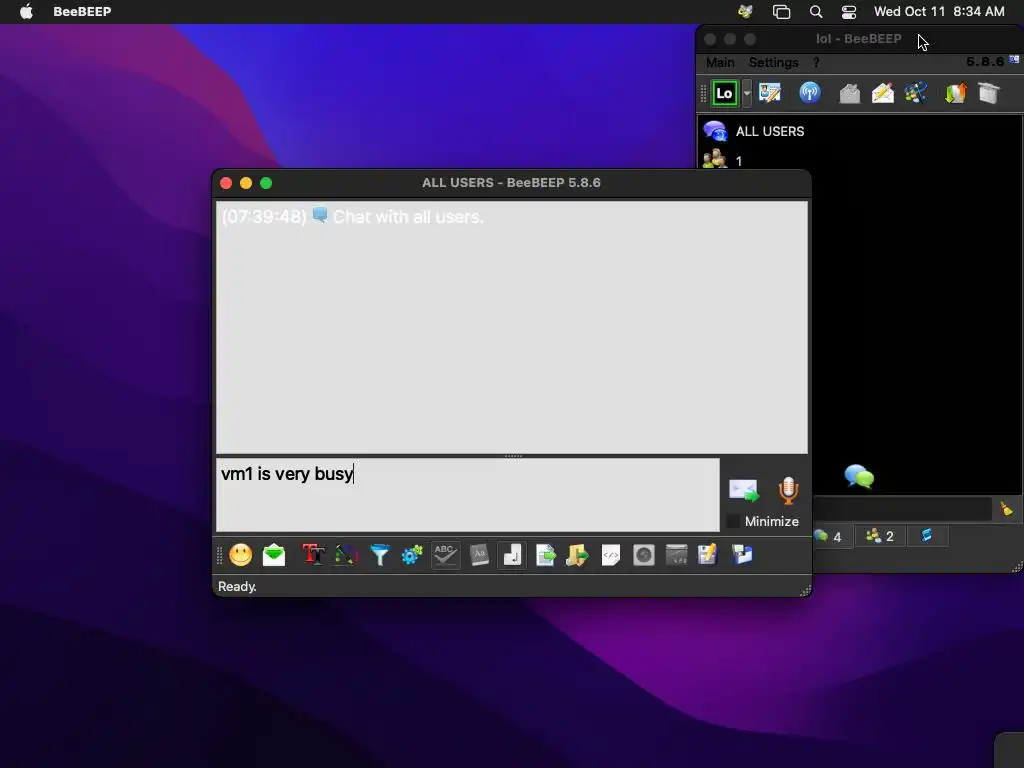Click the gray round camera-like icon
1024x768 pixels.
(x=644, y=555)
